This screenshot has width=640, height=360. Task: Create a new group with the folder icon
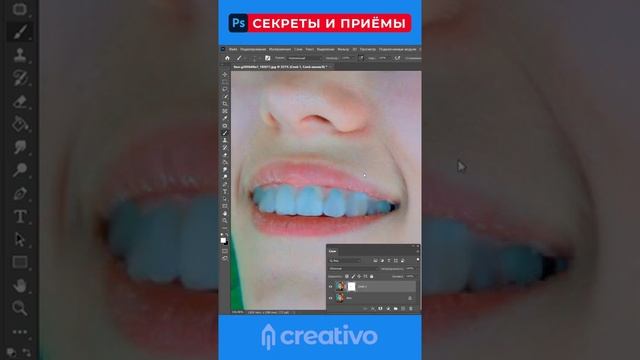pos(396,309)
